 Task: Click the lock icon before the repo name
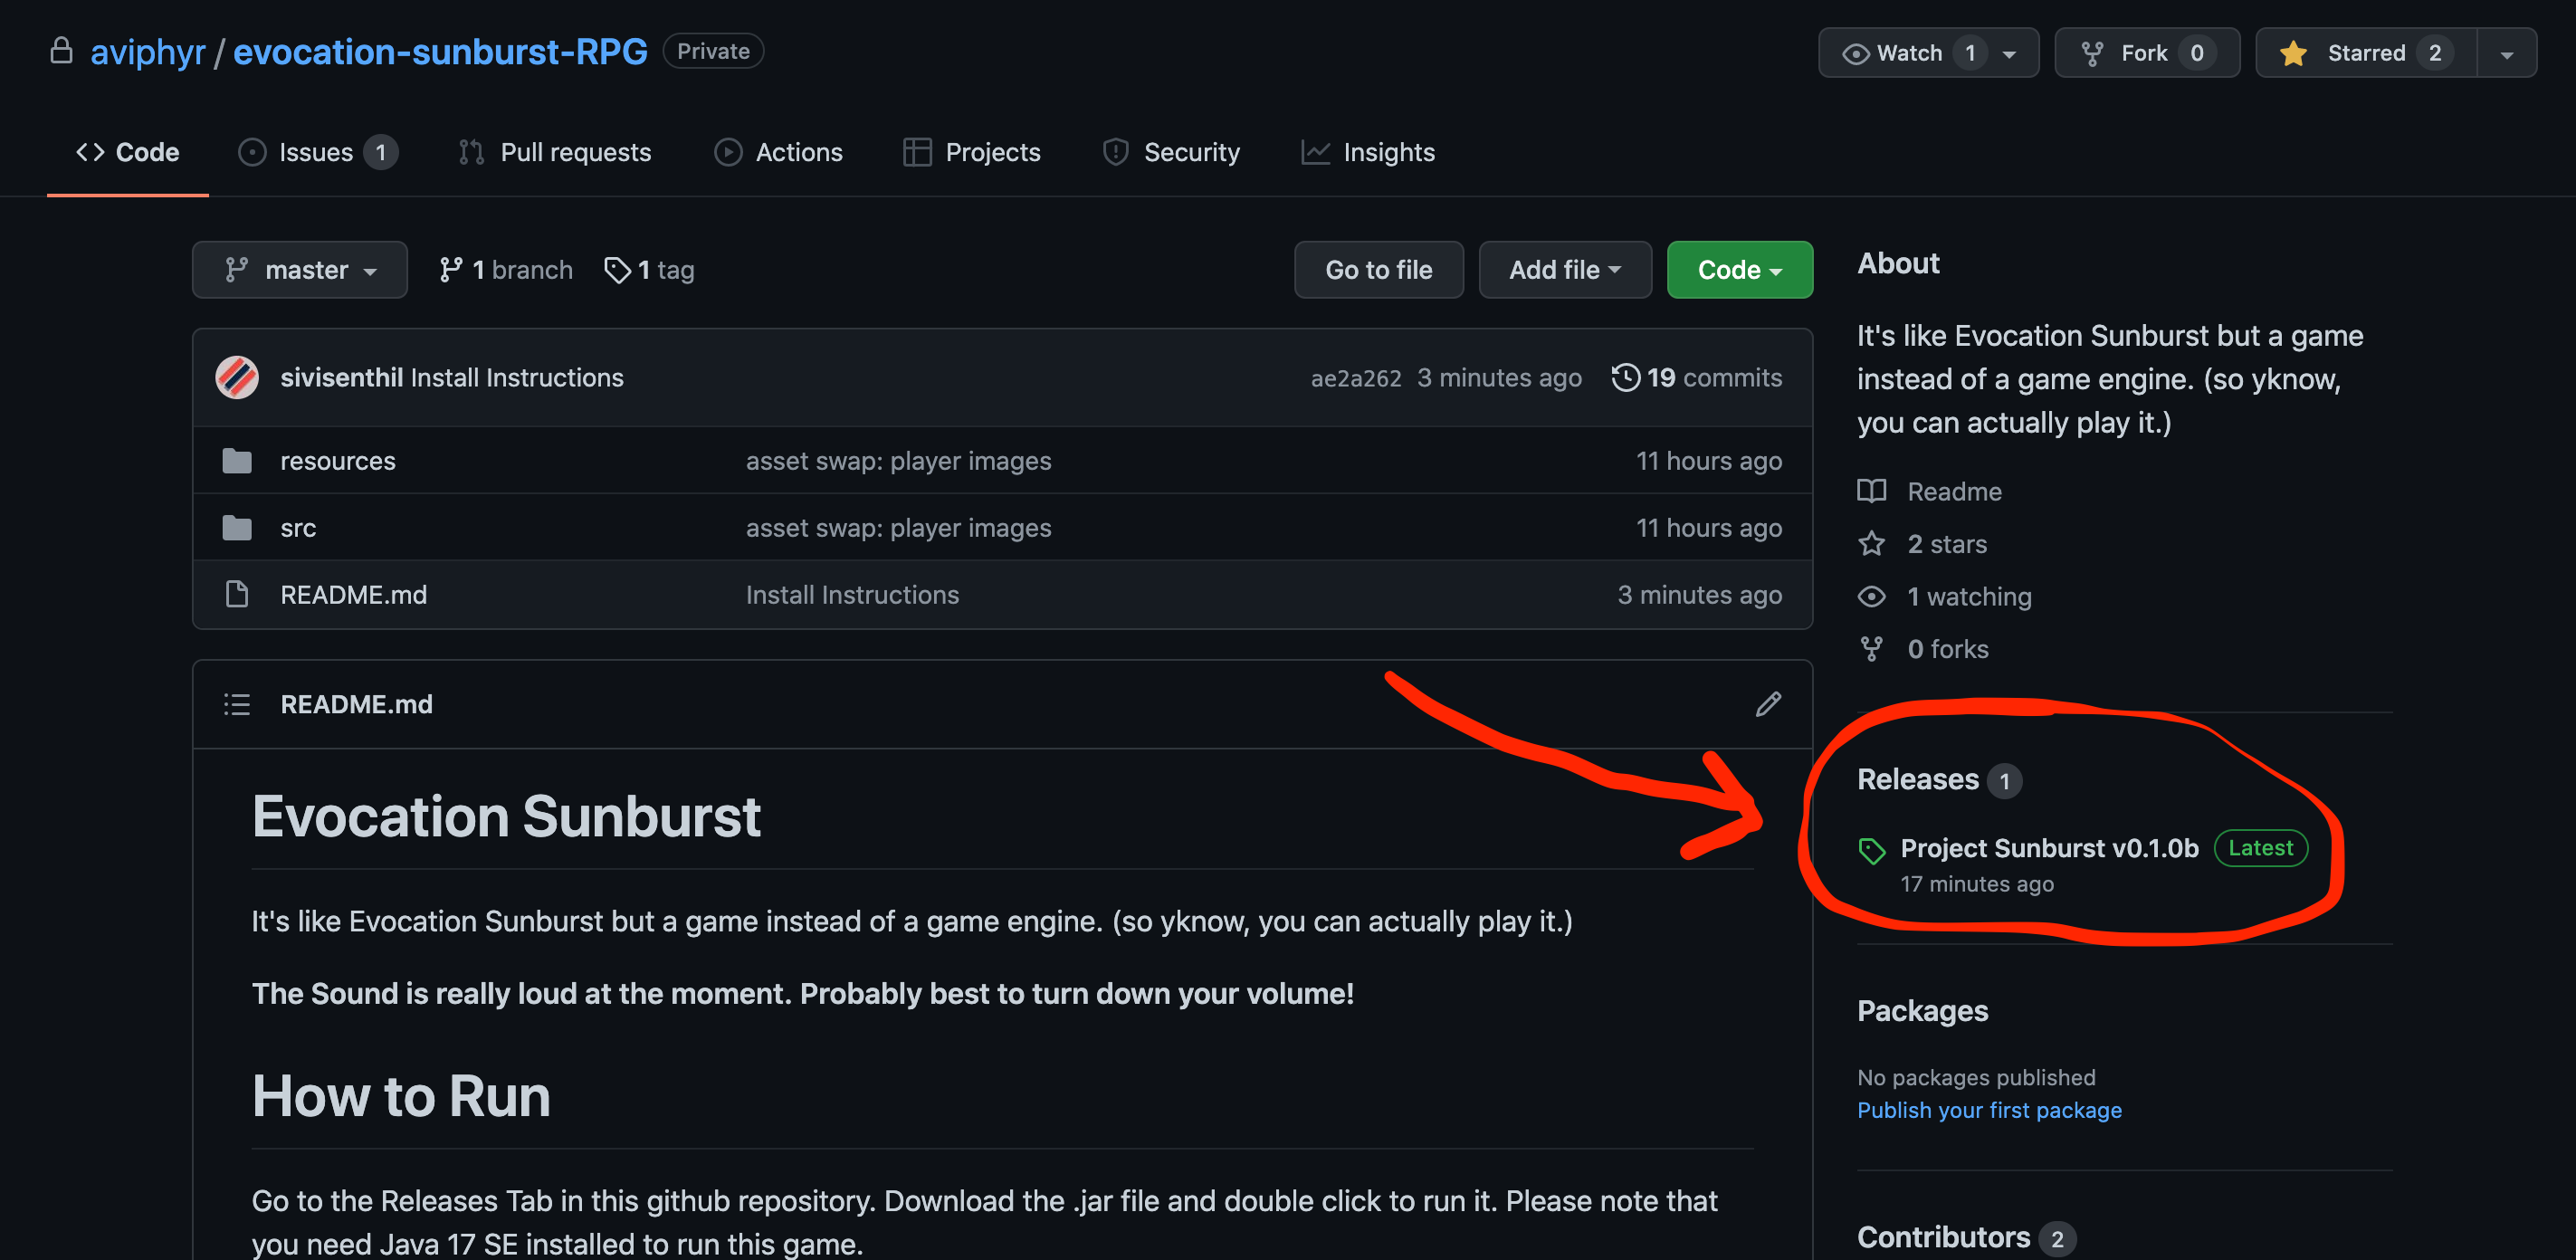coord(62,50)
